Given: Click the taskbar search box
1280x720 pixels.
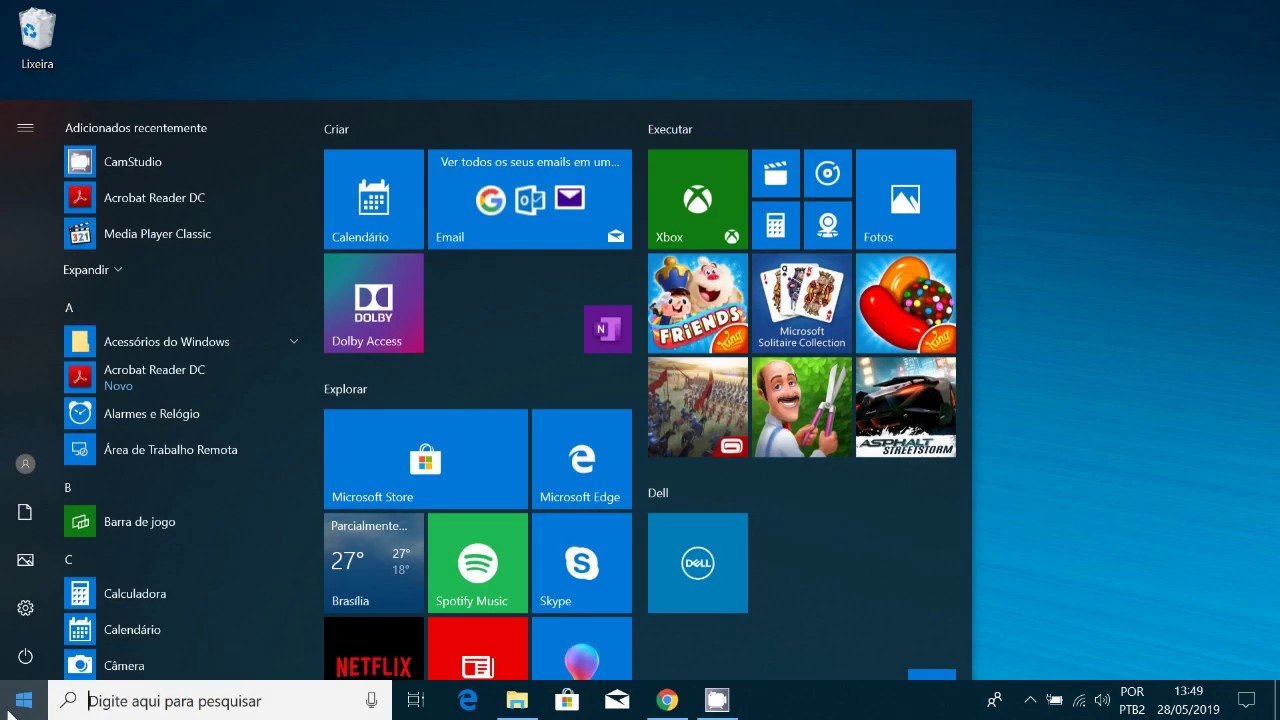Looking at the screenshot, I should tap(218, 700).
